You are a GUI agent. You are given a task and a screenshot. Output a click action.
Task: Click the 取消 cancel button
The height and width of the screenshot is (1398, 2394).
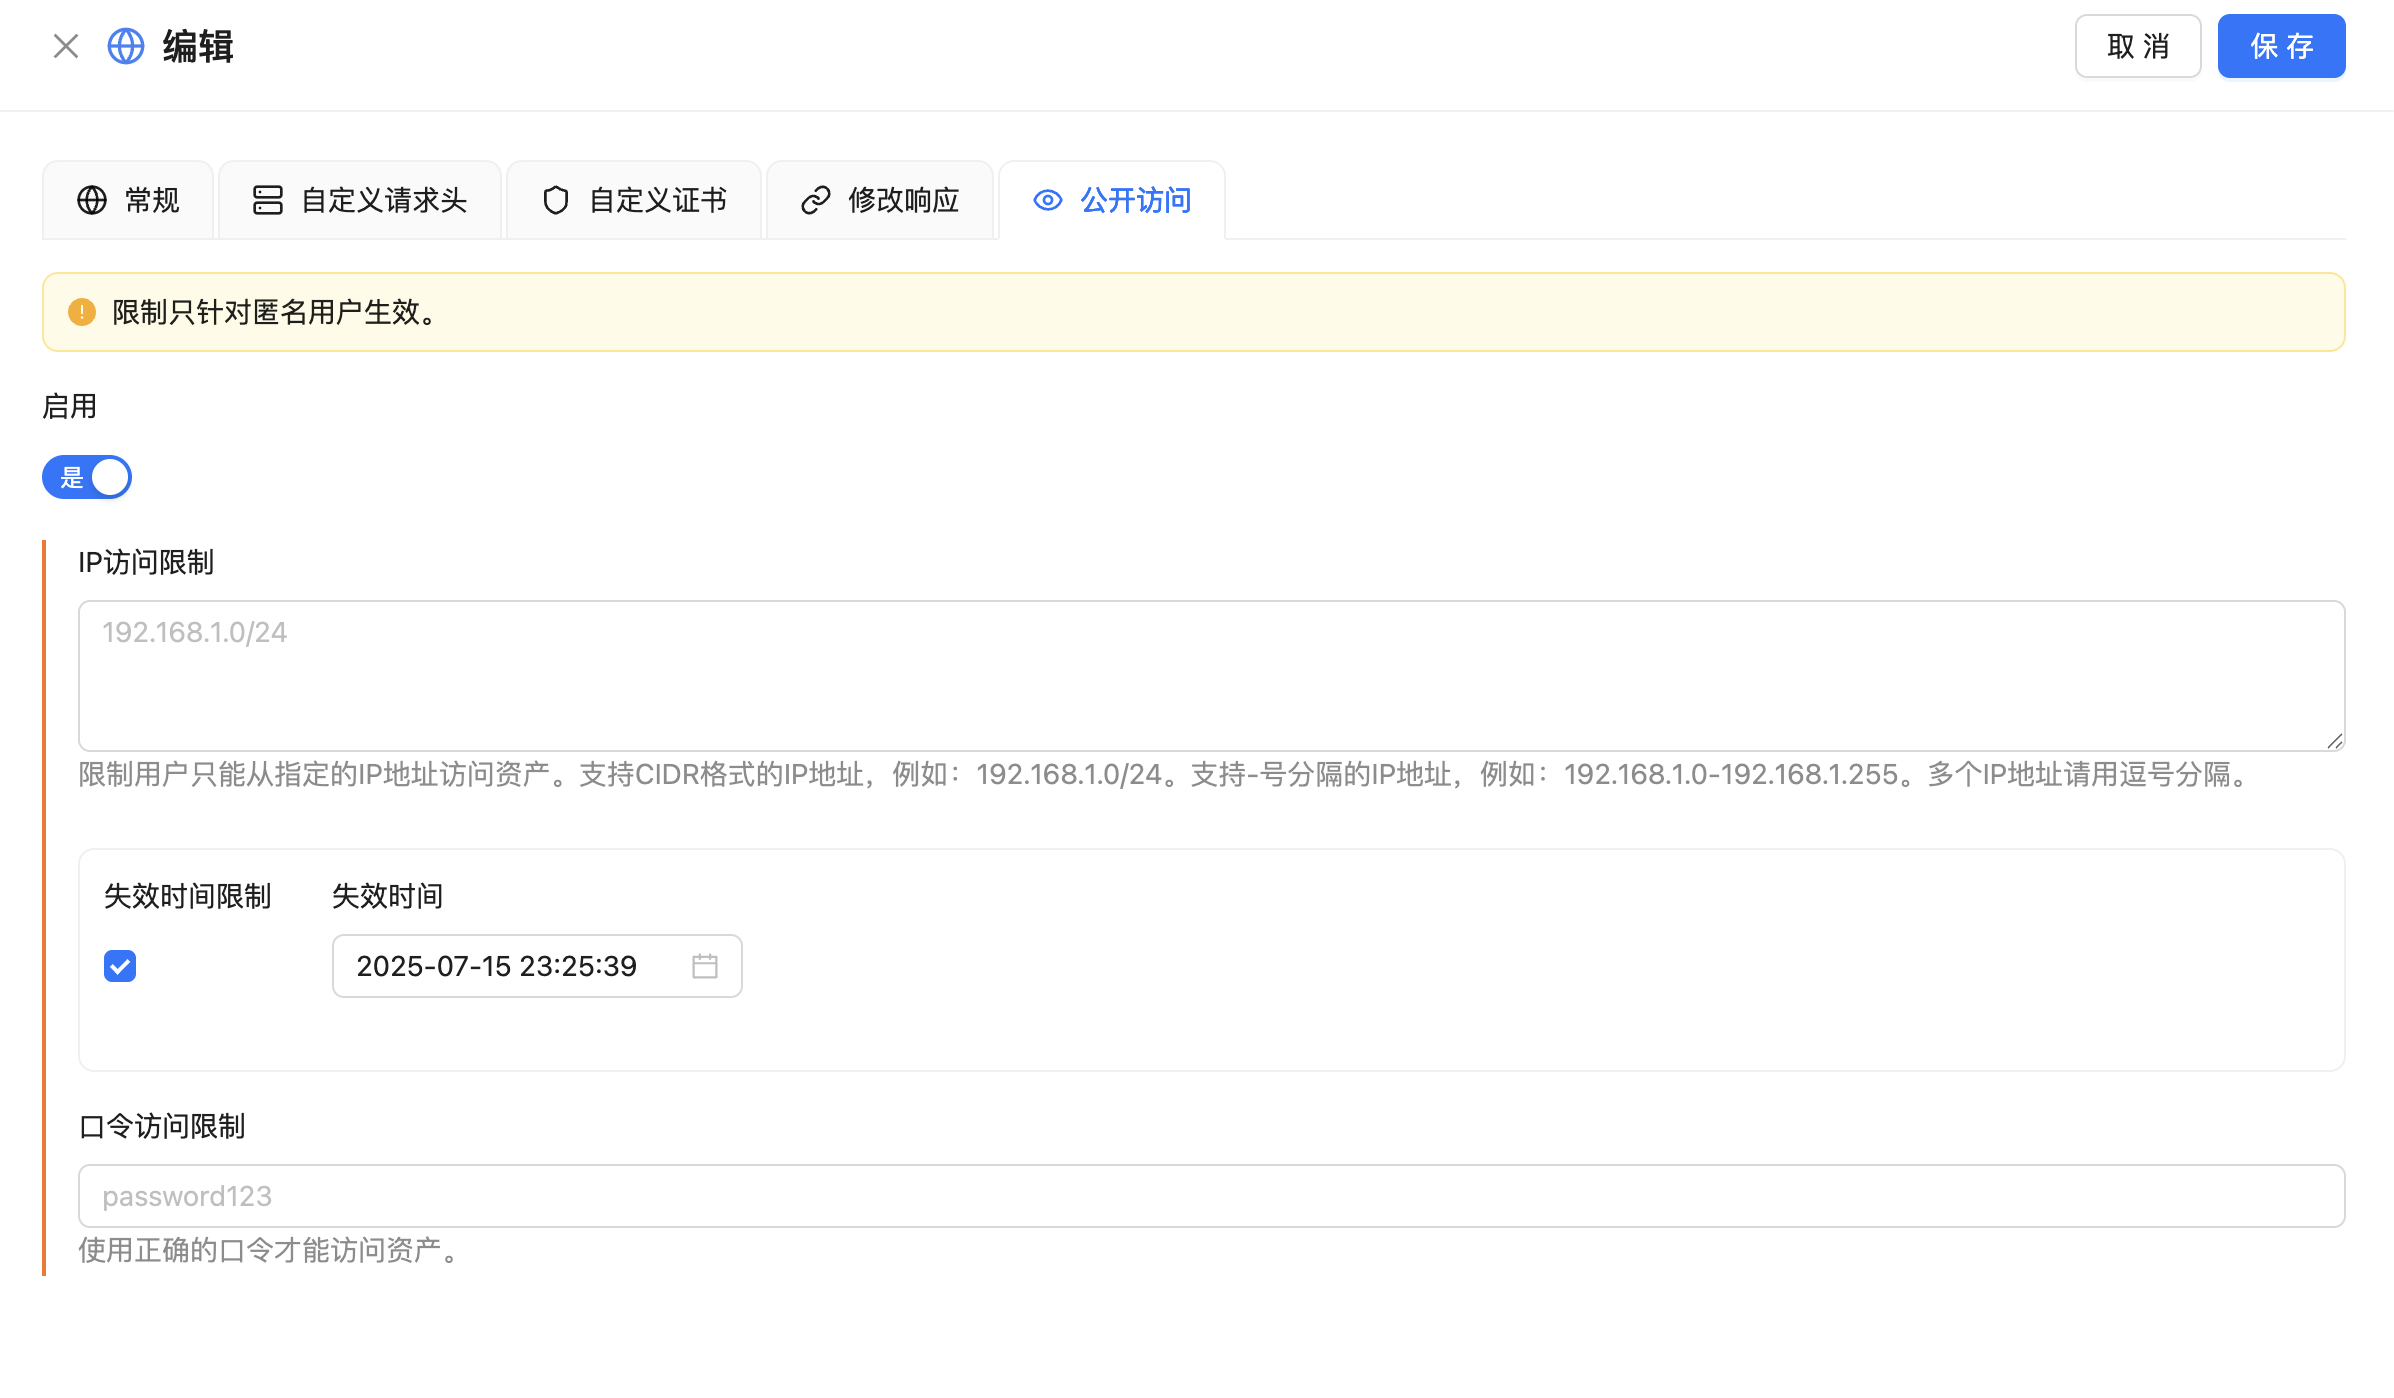click(x=2138, y=46)
